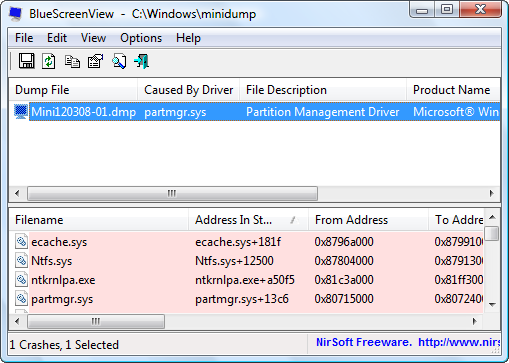509x363 pixels.
Task: Refresh the crash list with the Refresh icon
Action: click(x=49, y=61)
